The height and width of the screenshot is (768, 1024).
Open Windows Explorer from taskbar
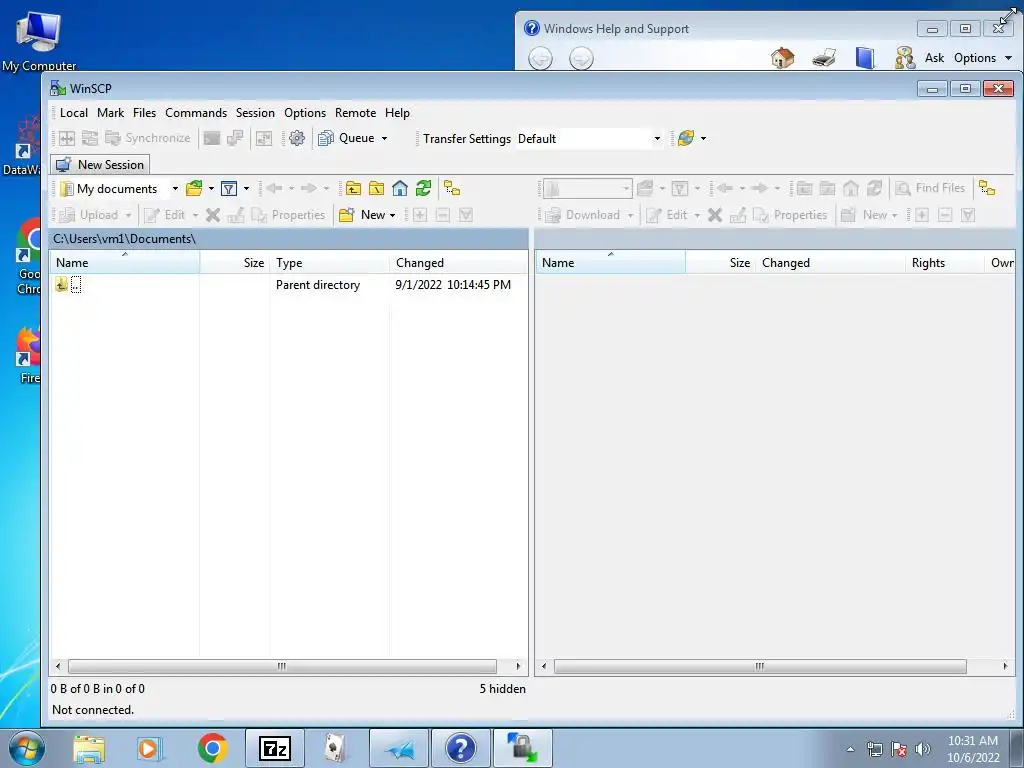coord(89,748)
